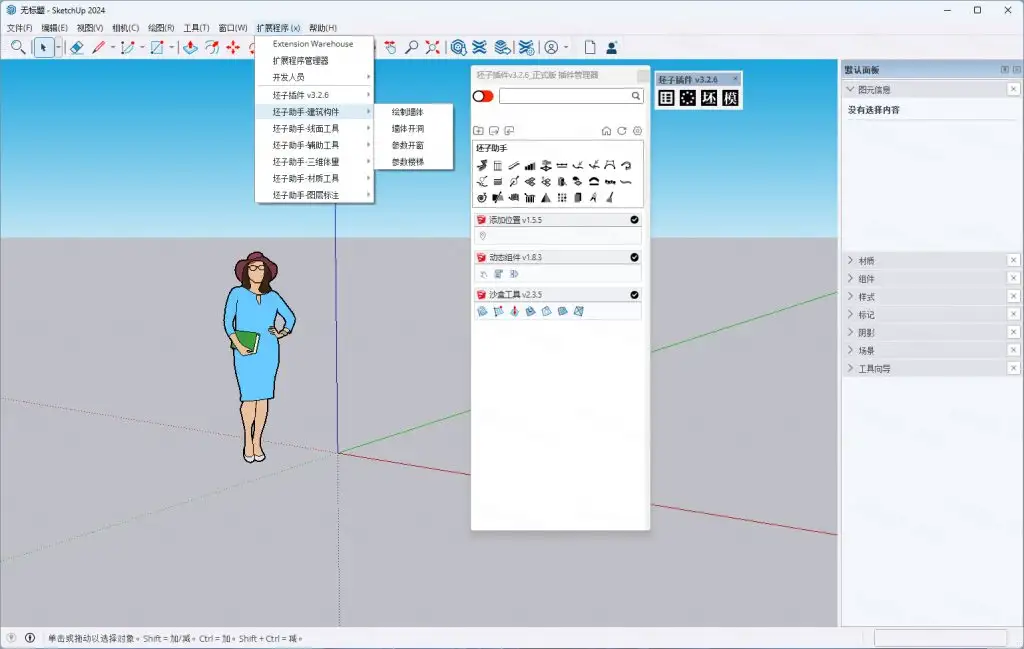Viewport: 1024px width, 649px height.
Task: Toggle the 沙盒工具 v2.3.5 enabled checkmark
Action: click(634, 295)
